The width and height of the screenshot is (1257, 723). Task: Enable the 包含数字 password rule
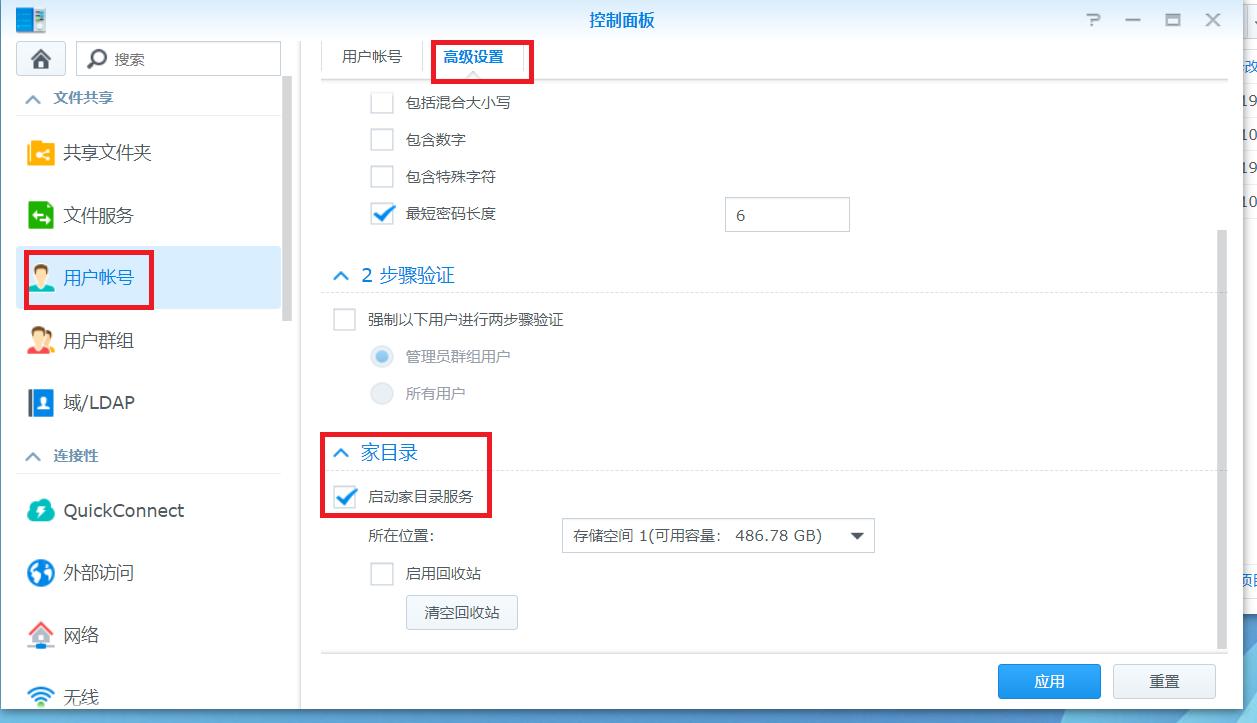381,140
